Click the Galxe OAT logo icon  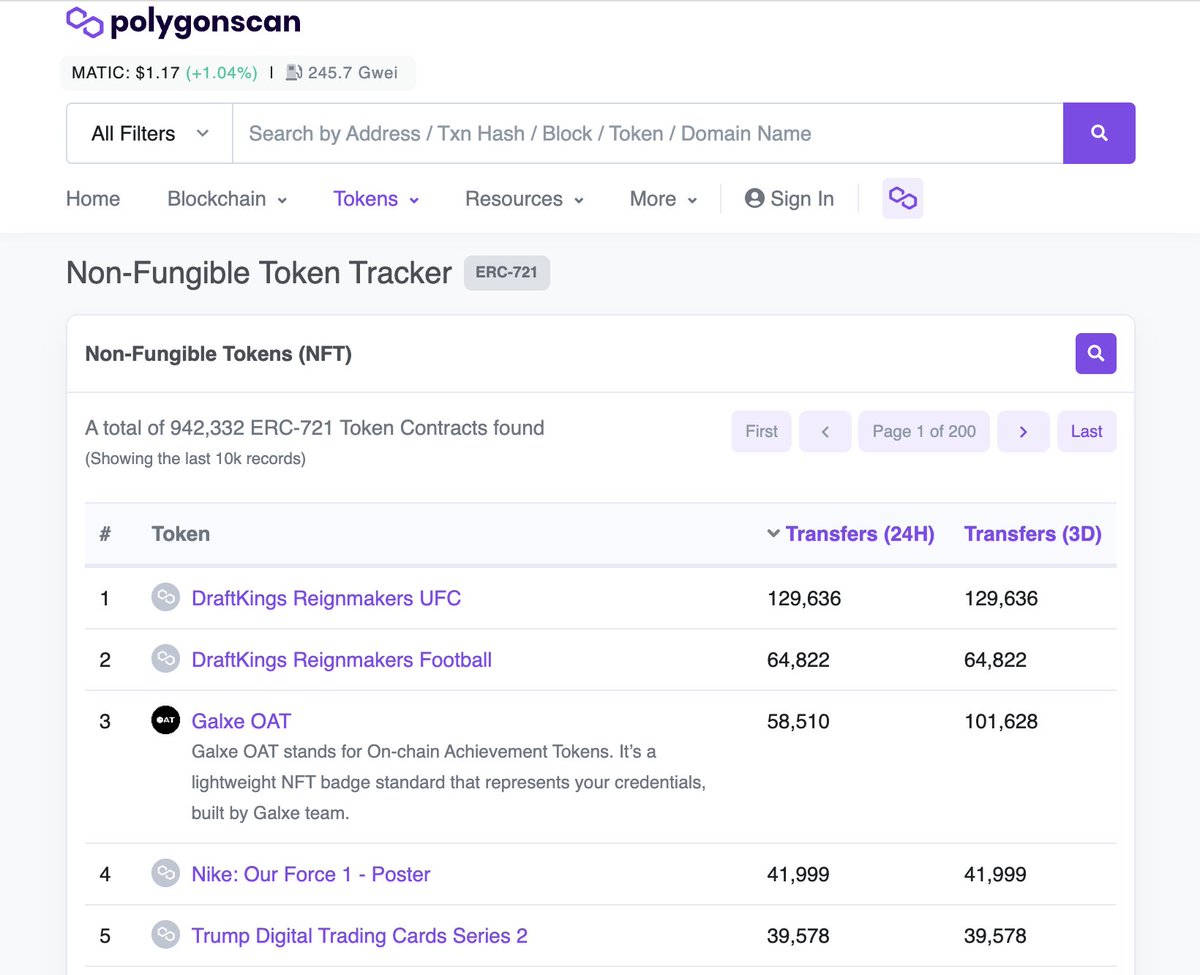click(165, 720)
